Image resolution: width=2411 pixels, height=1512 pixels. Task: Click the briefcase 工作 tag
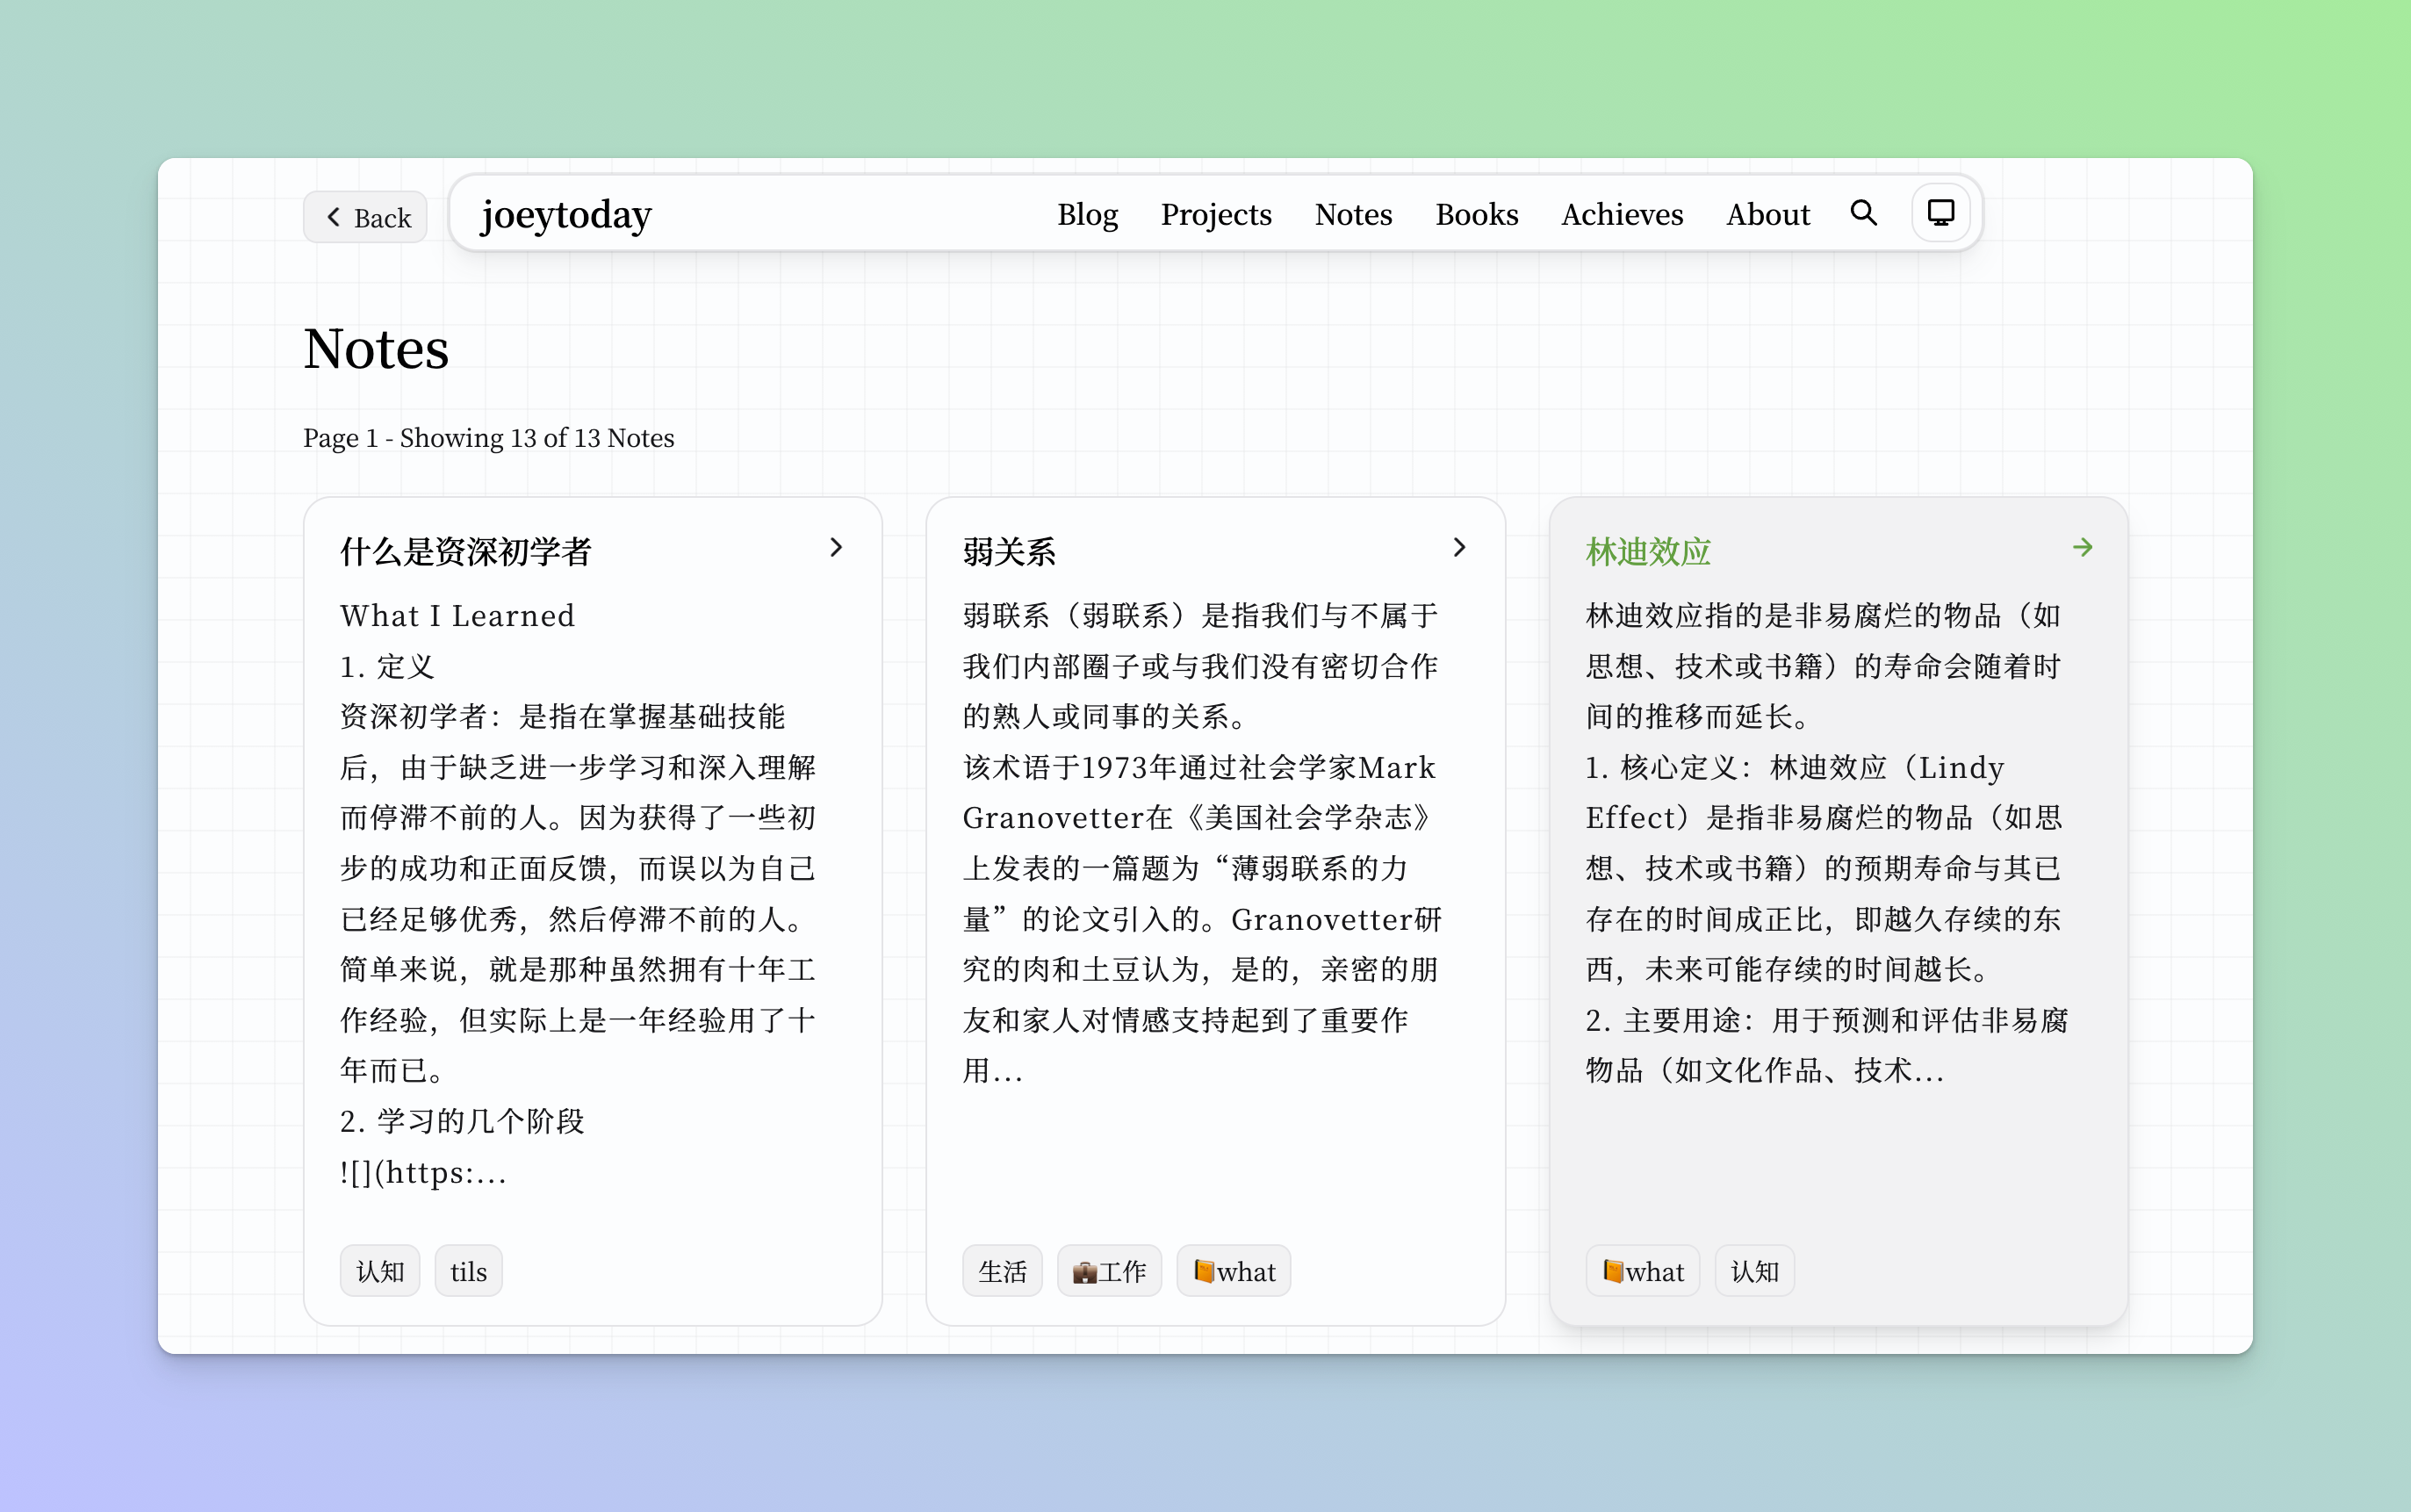(1109, 1271)
